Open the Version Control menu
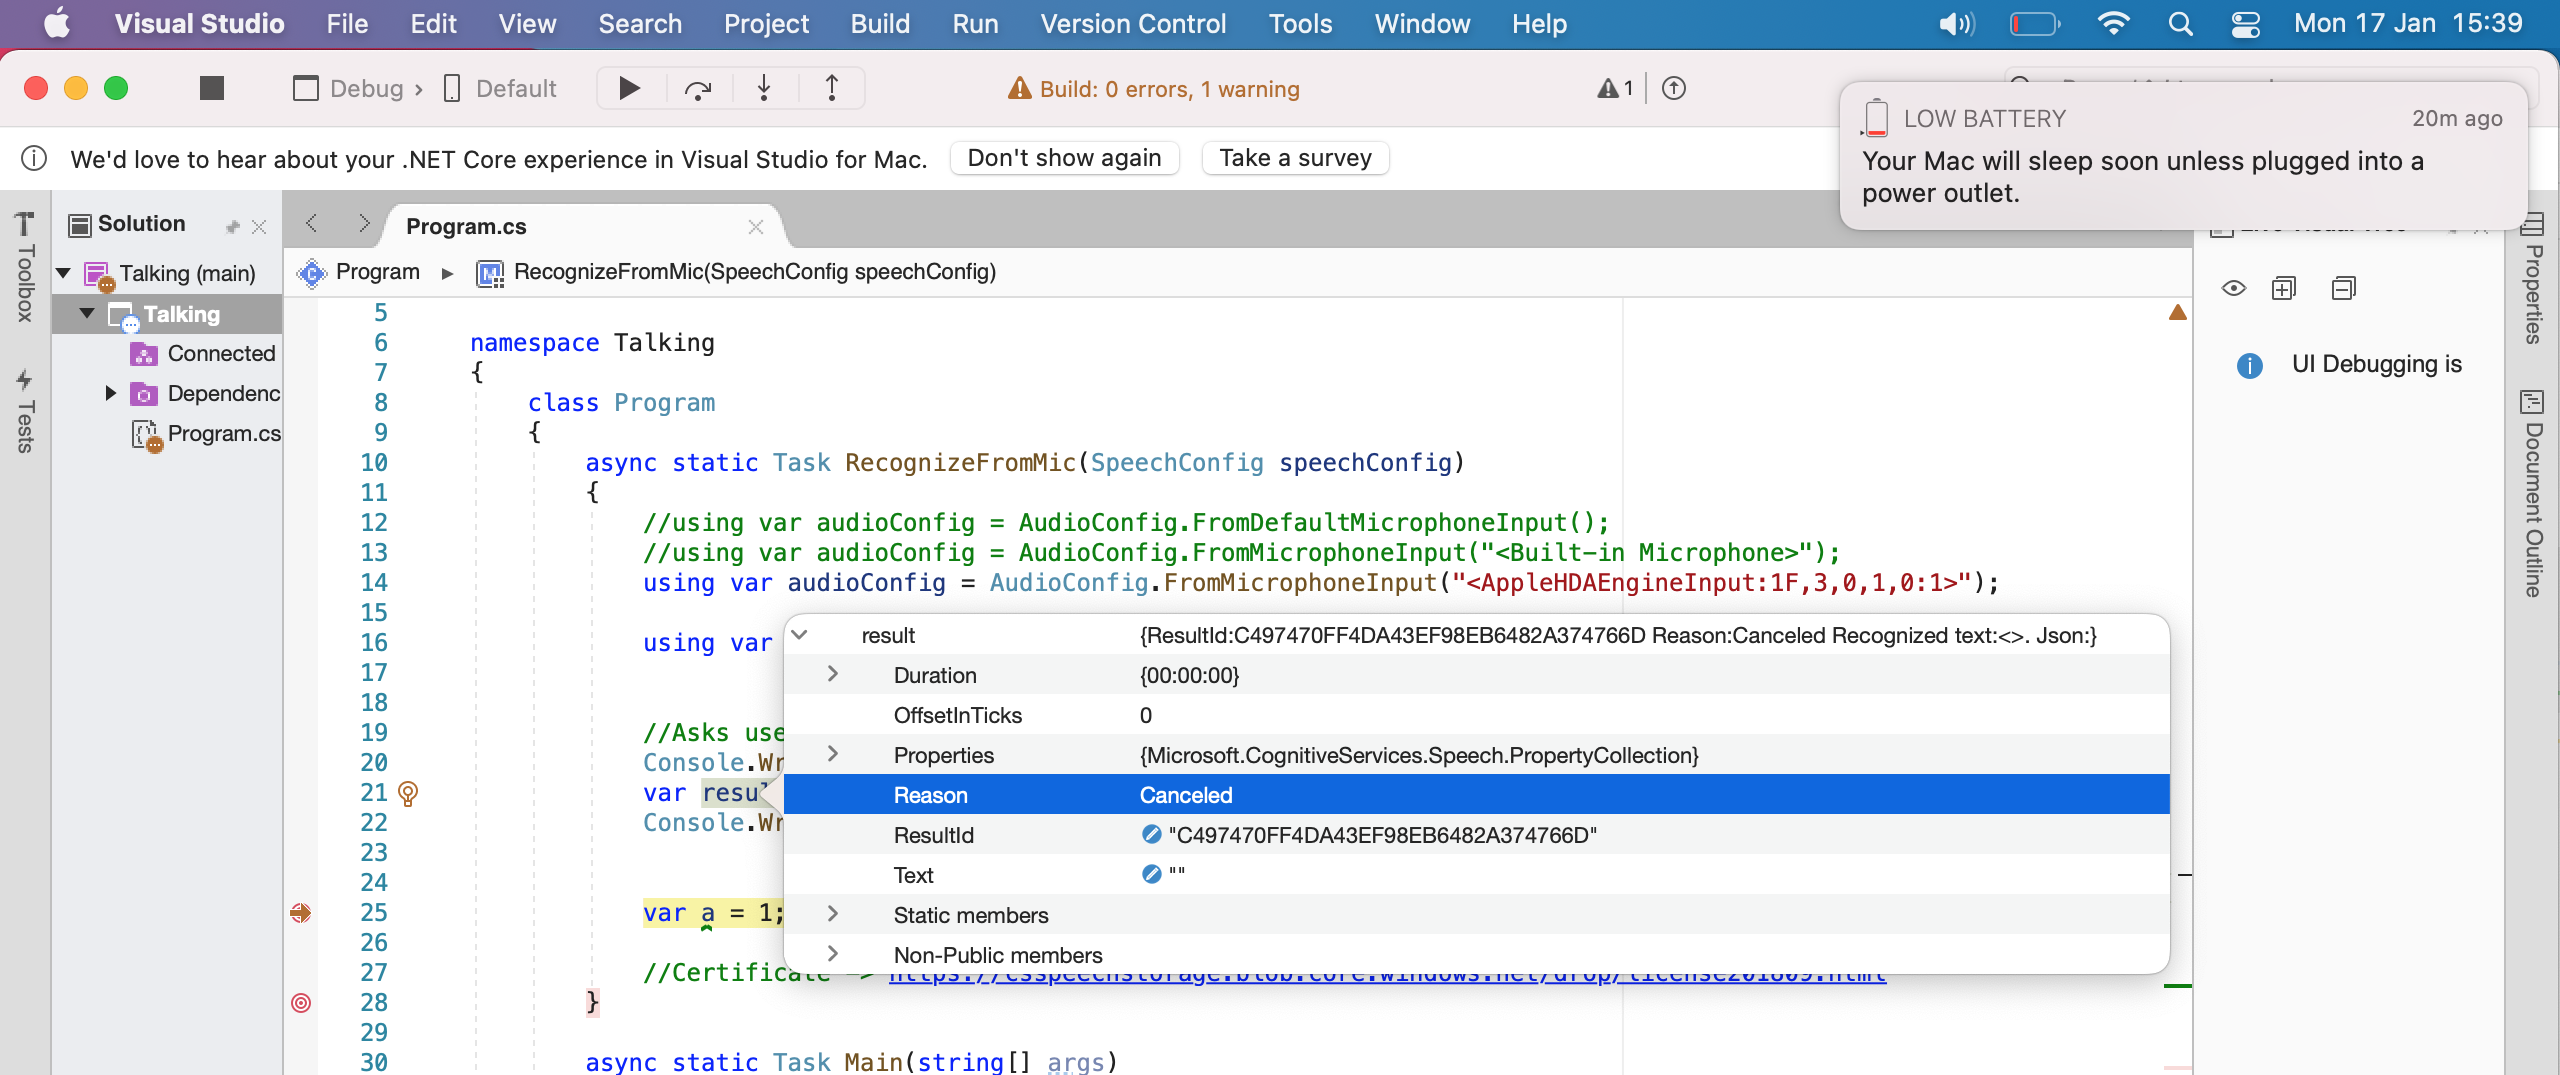Image resolution: width=2560 pixels, height=1075 pixels. pyautogui.click(x=1132, y=23)
